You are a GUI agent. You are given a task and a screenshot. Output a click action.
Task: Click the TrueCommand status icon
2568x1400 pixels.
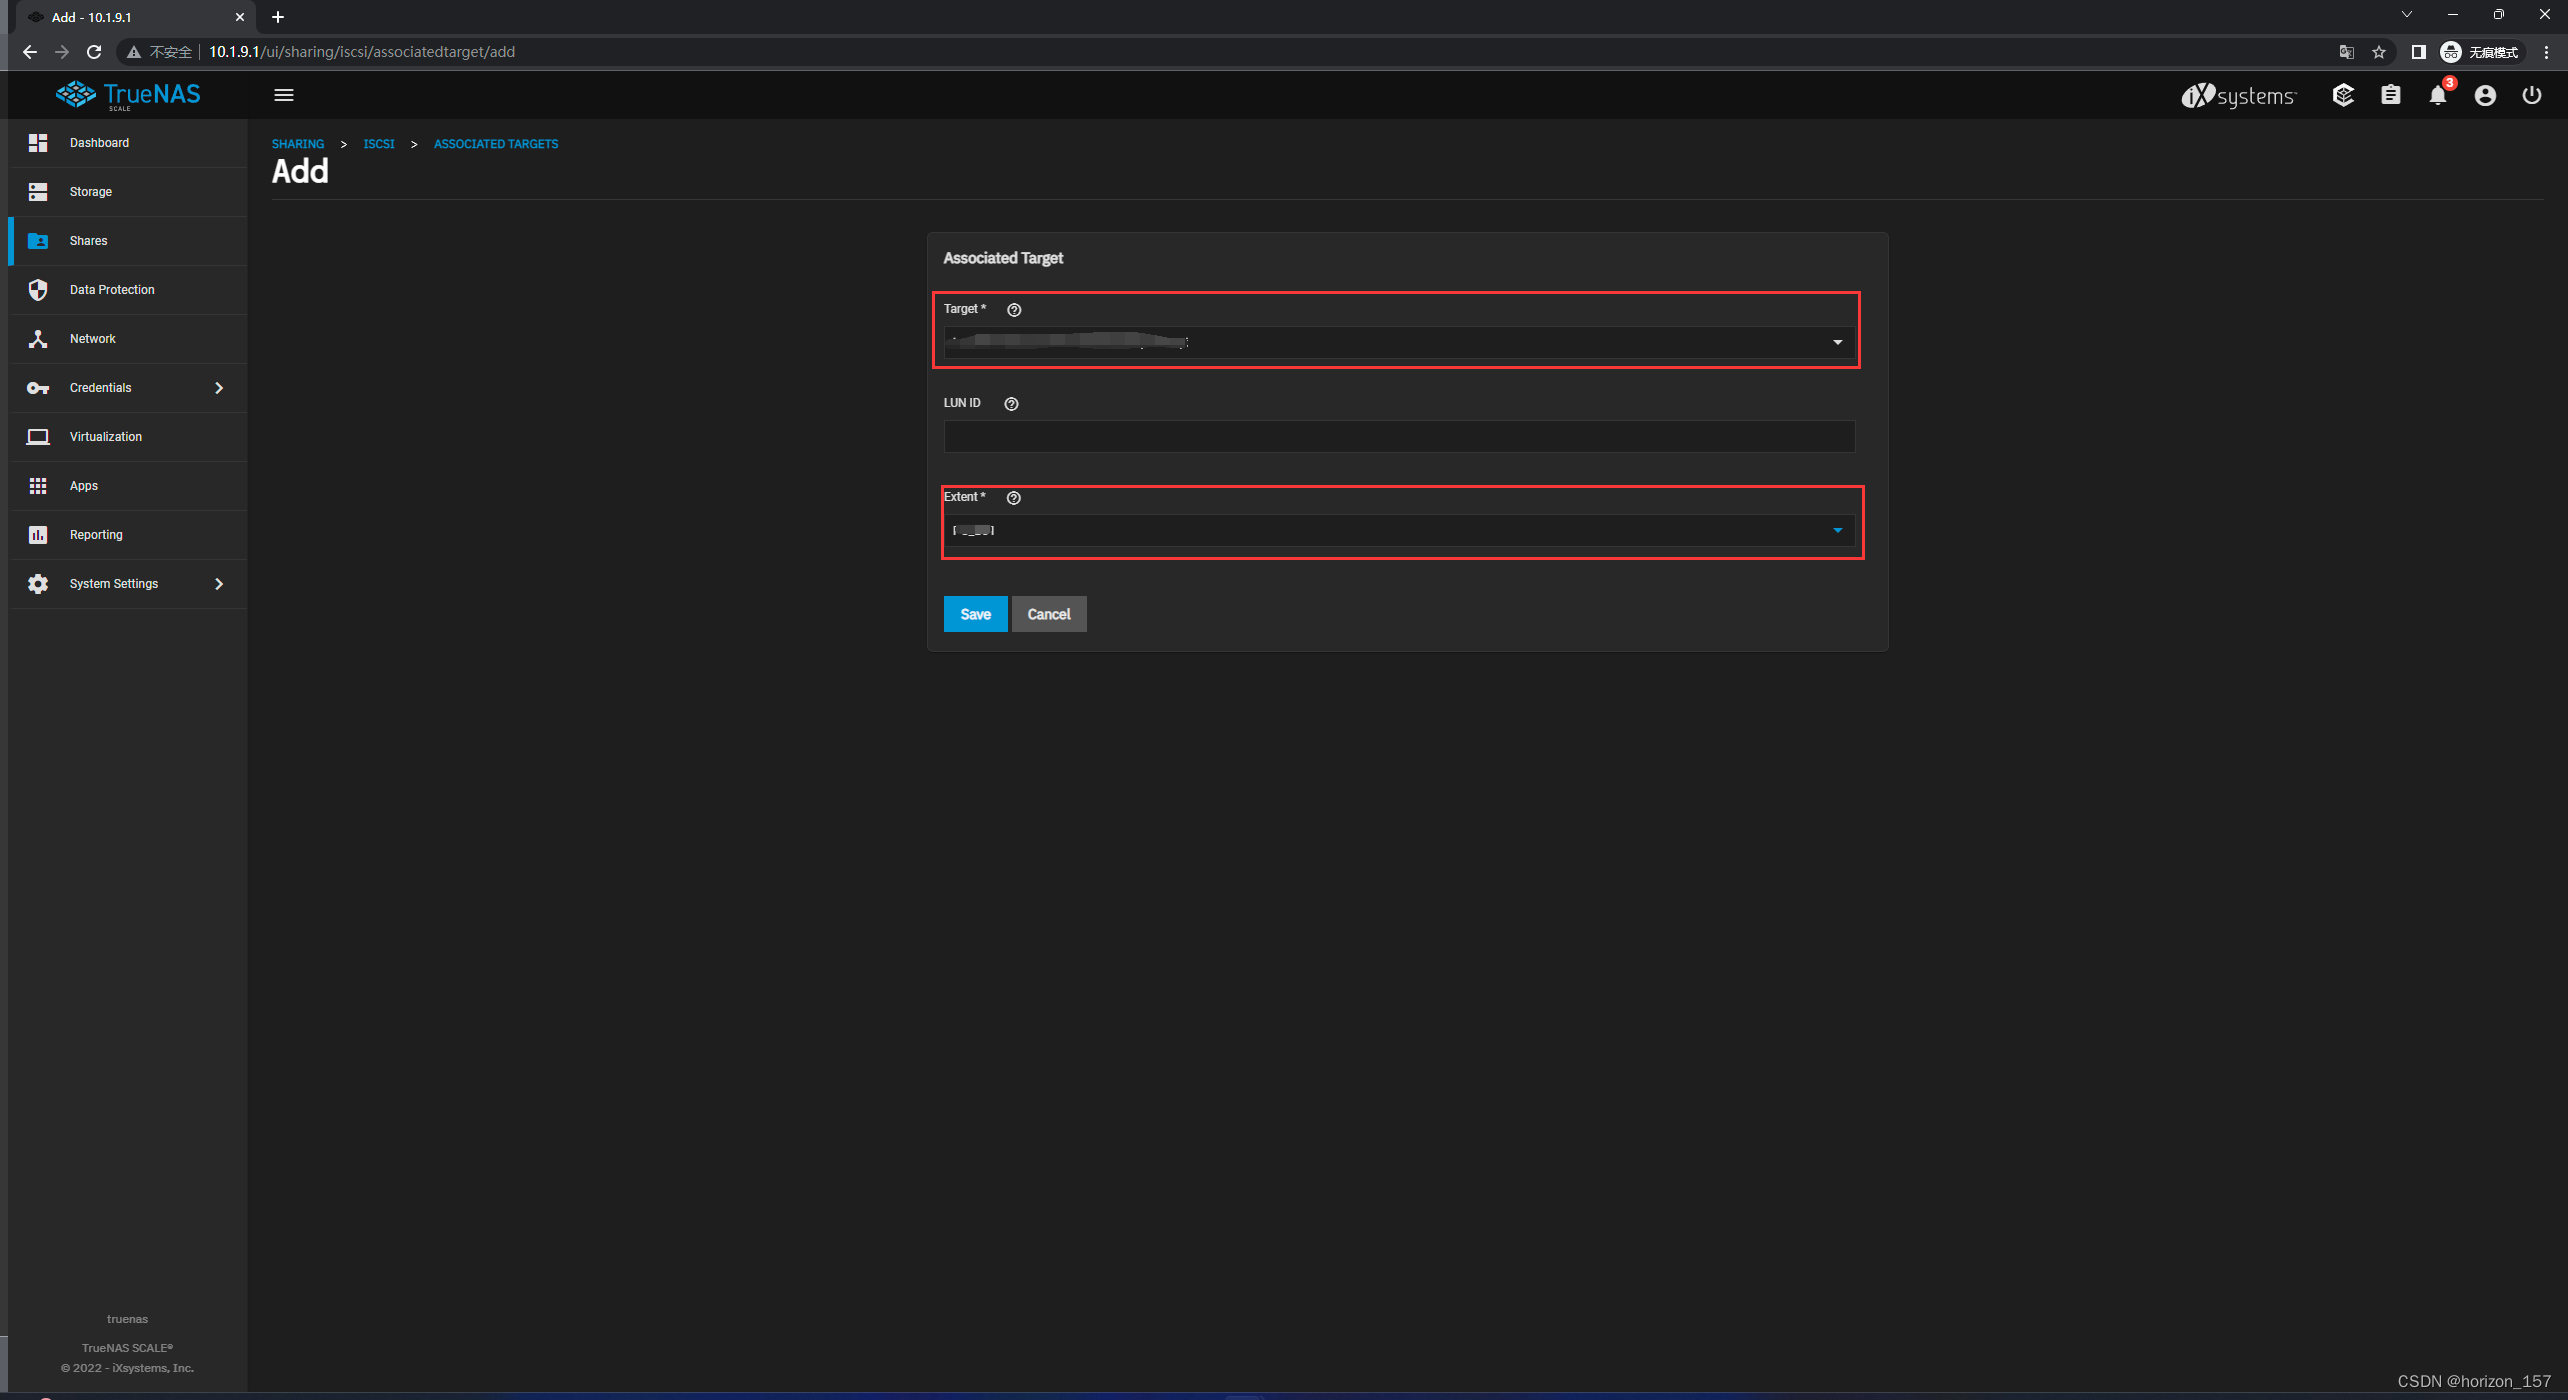point(2343,95)
